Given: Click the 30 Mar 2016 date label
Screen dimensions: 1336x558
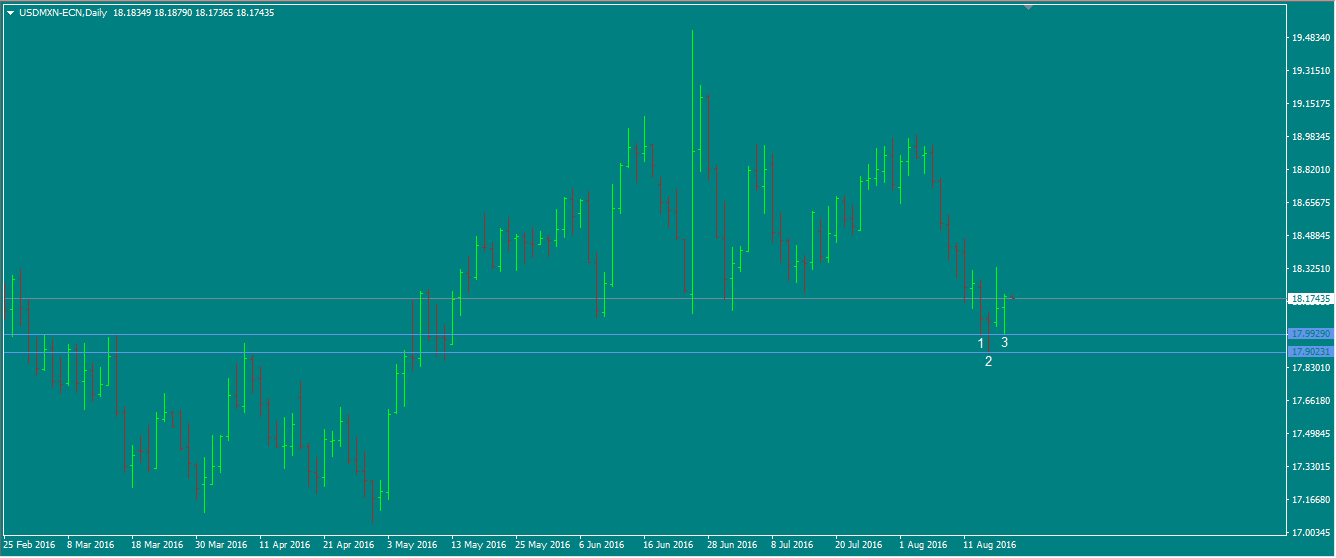Looking at the screenshot, I should 221,545.
